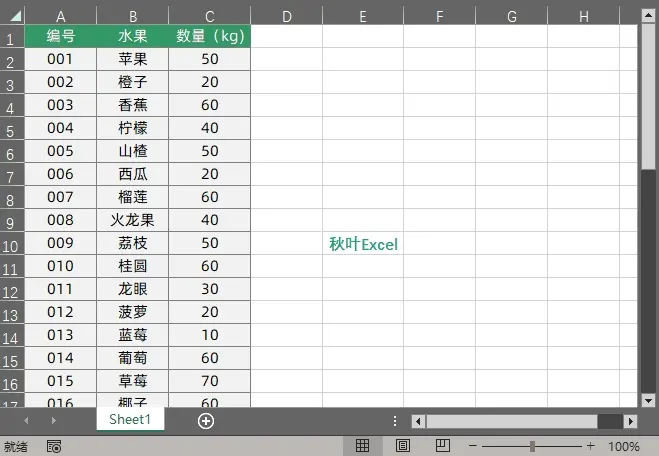The width and height of the screenshot is (659, 456).
Task: Click next sheet navigation arrow
Action: click(x=53, y=420)
